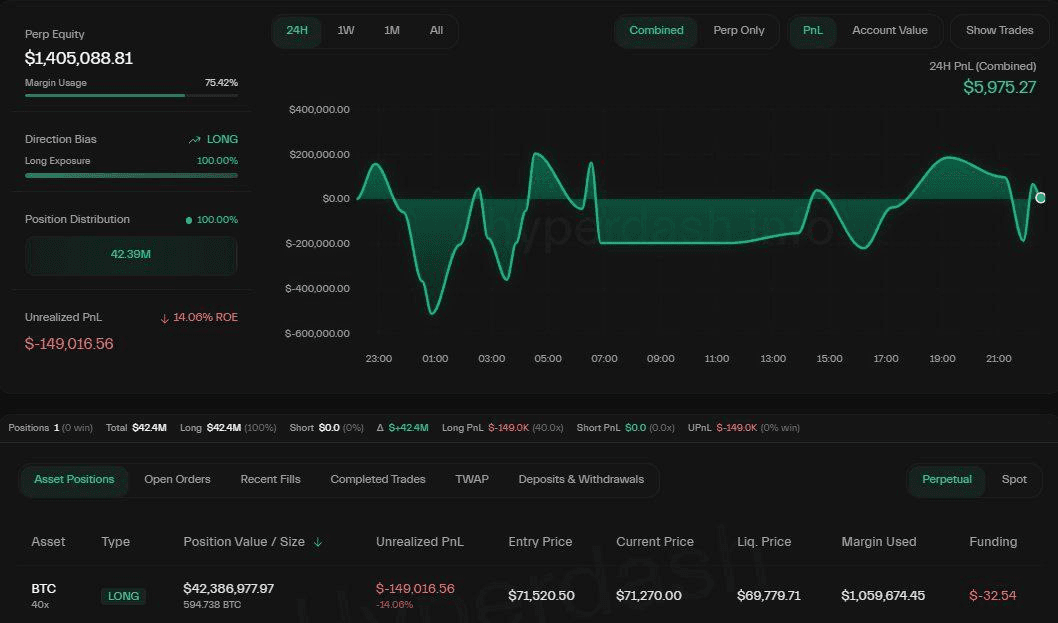Viewport: 1058px width, 623px height.
Task: Open the Completed Trades tab
Action: (x=377, y=480)
